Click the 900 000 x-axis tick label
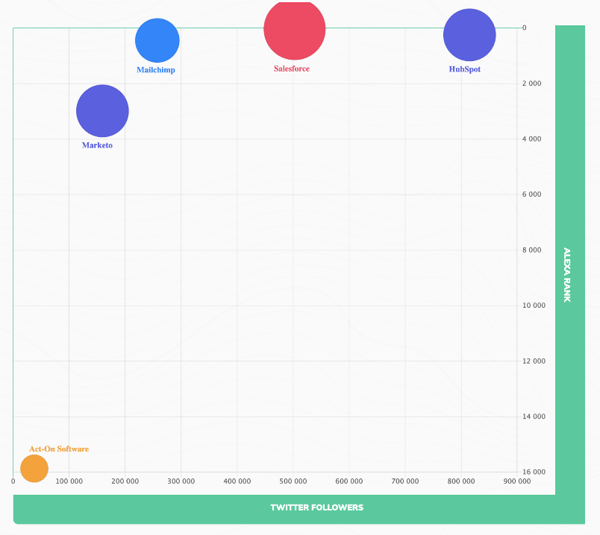 tap(517, 482)
